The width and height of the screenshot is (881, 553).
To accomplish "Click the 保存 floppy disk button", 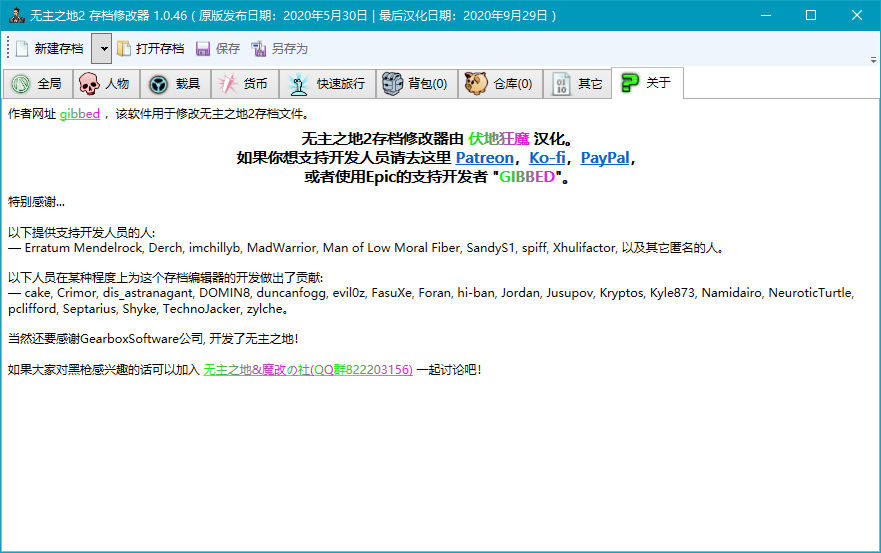I will (x=218, y=49).
